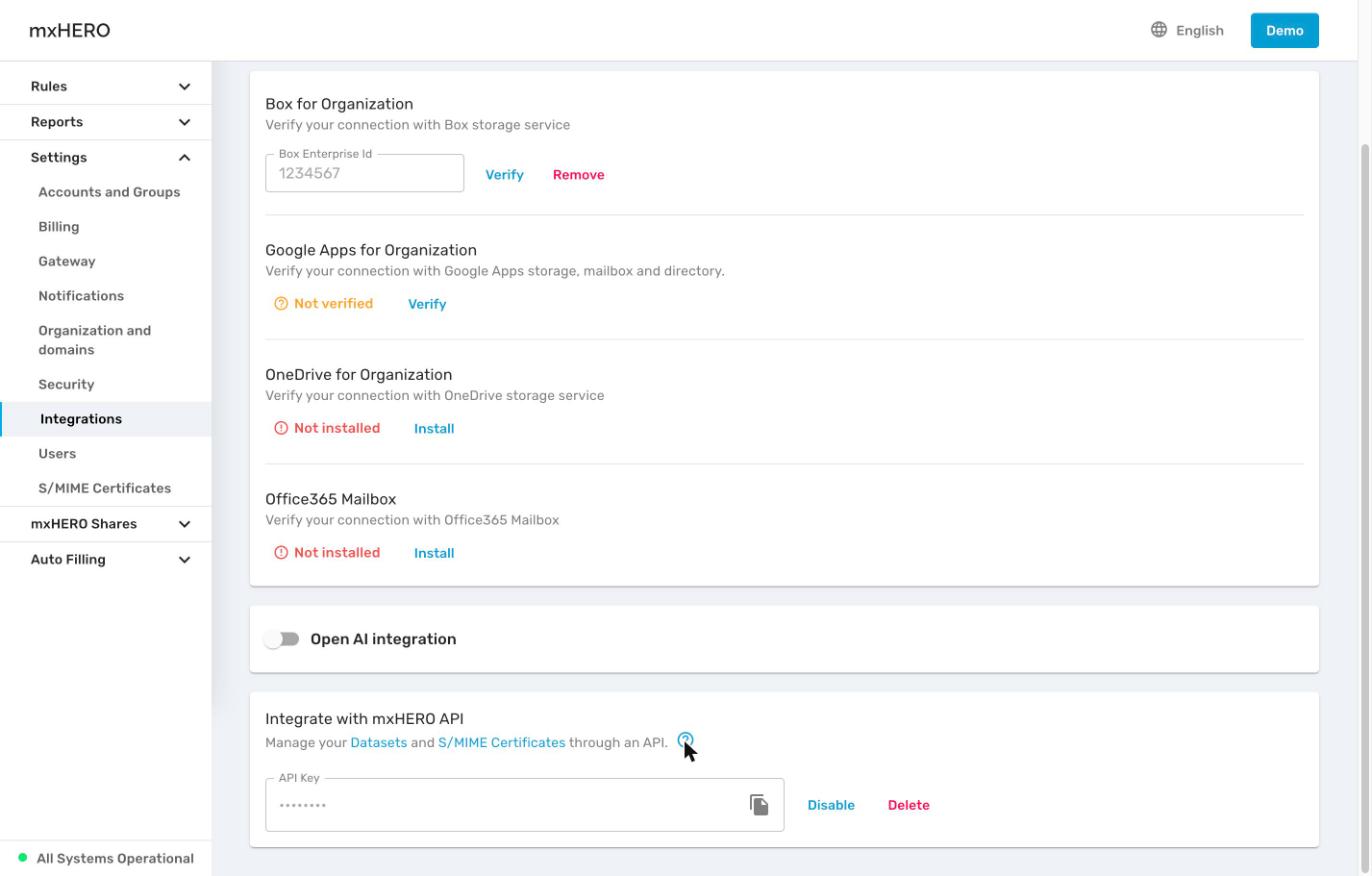Open the Gateway settings page
Image resolution: width=1372 pixels, height=876 pixels.
[x=67, y=261]
